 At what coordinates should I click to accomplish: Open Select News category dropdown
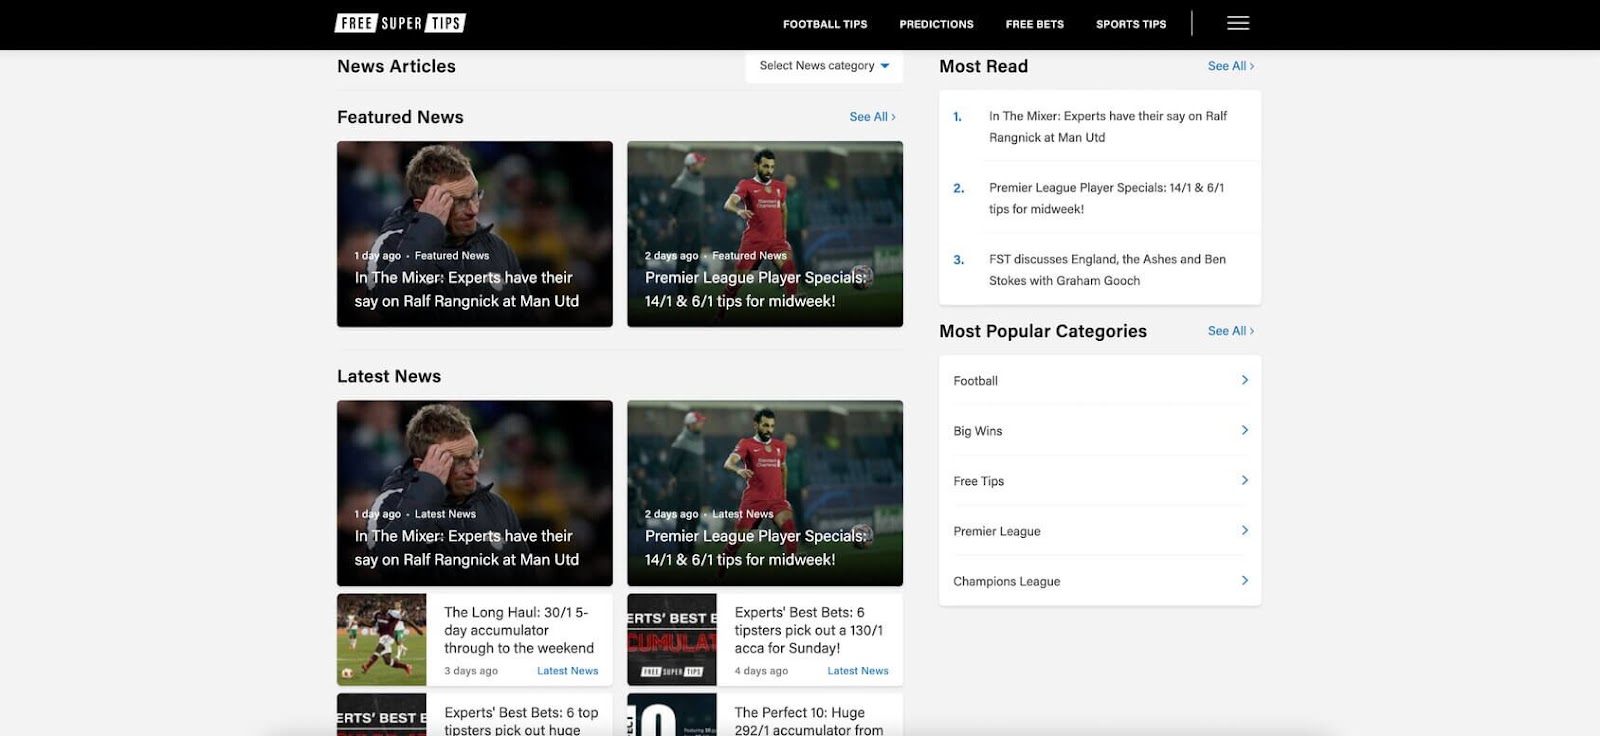click(824, 66)
